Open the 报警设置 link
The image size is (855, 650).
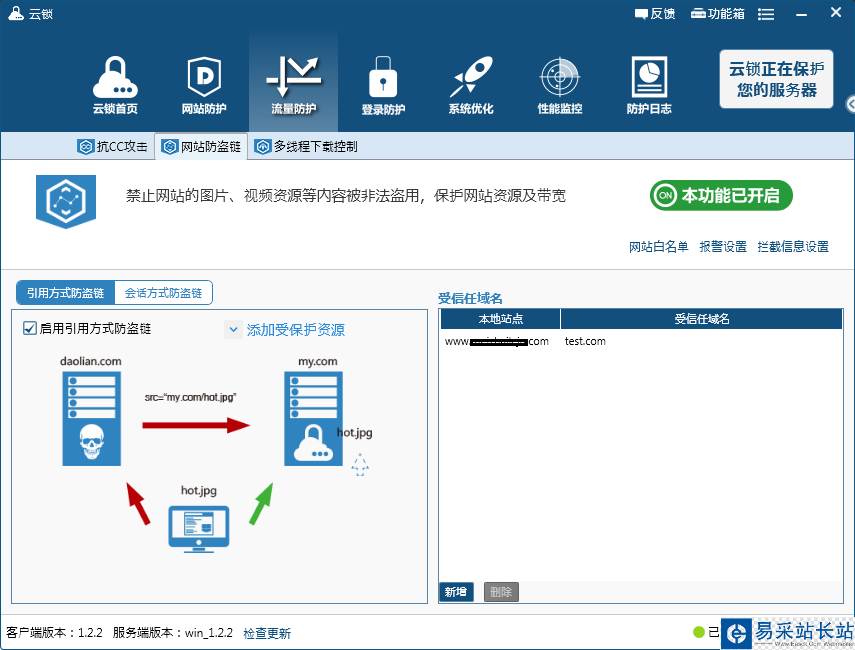[x=723, y=246]
